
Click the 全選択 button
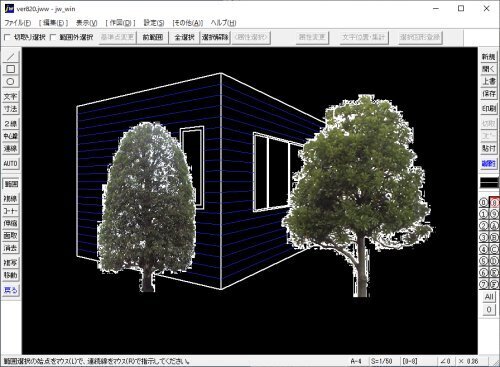(184, 37)
